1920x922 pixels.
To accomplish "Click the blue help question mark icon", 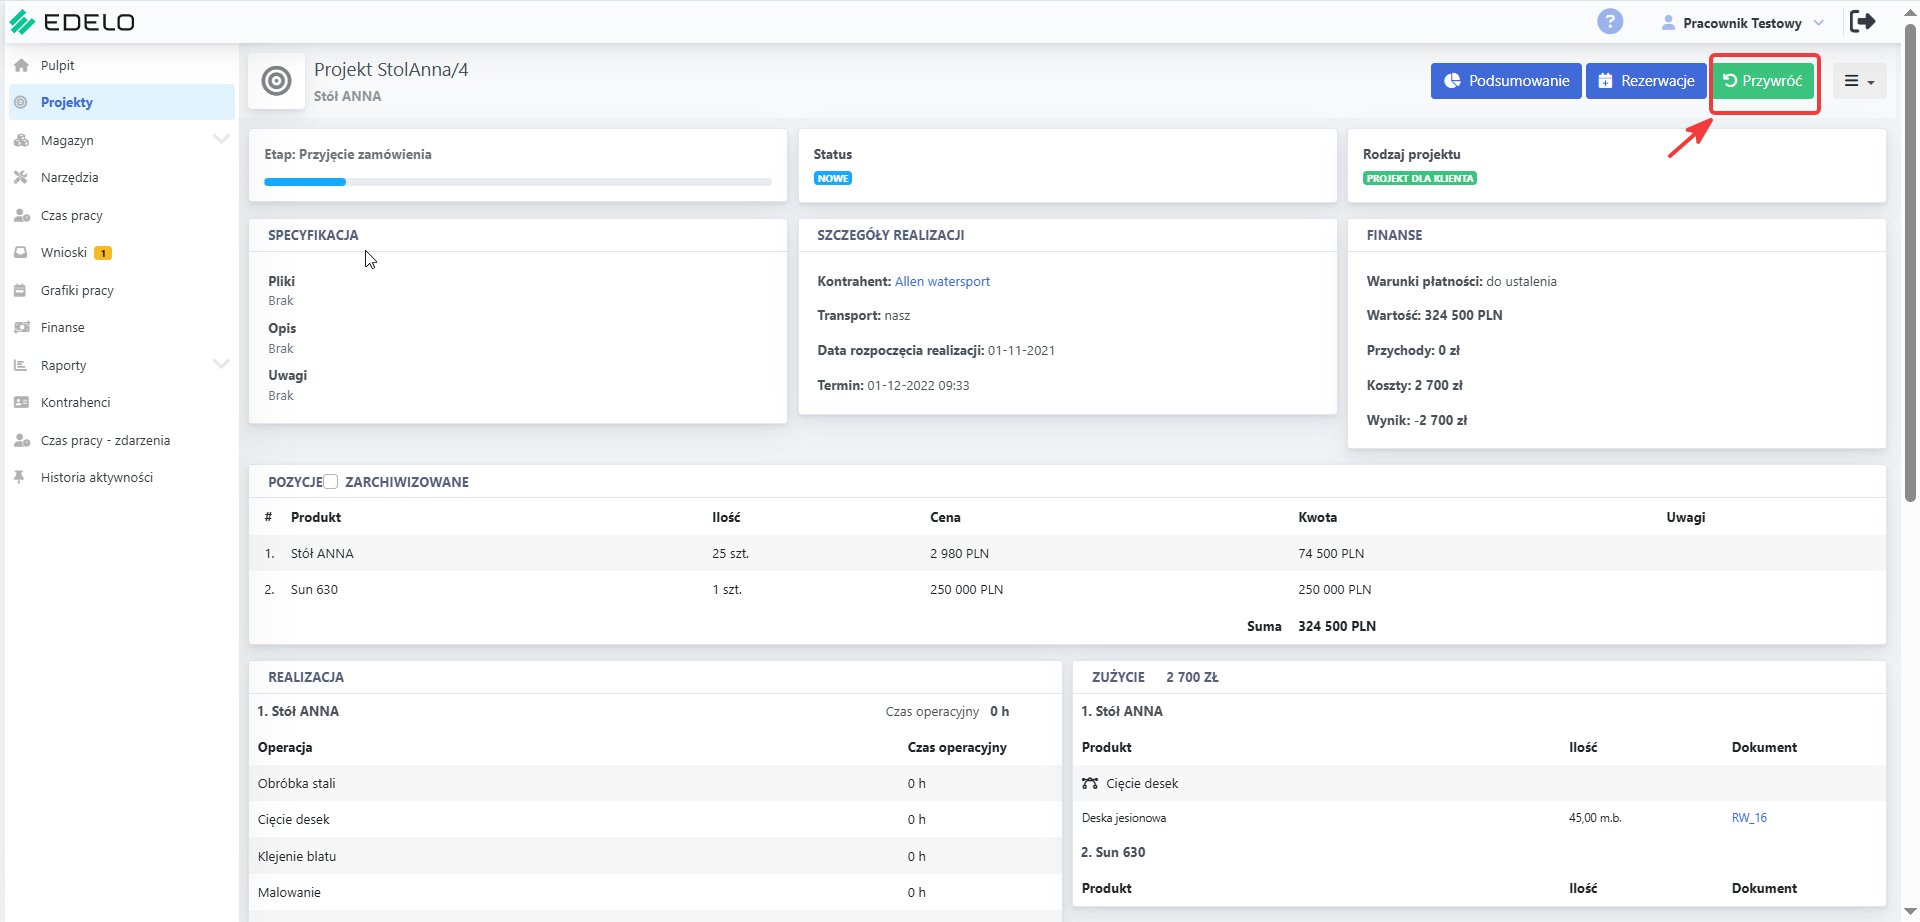I will 1610,21.
